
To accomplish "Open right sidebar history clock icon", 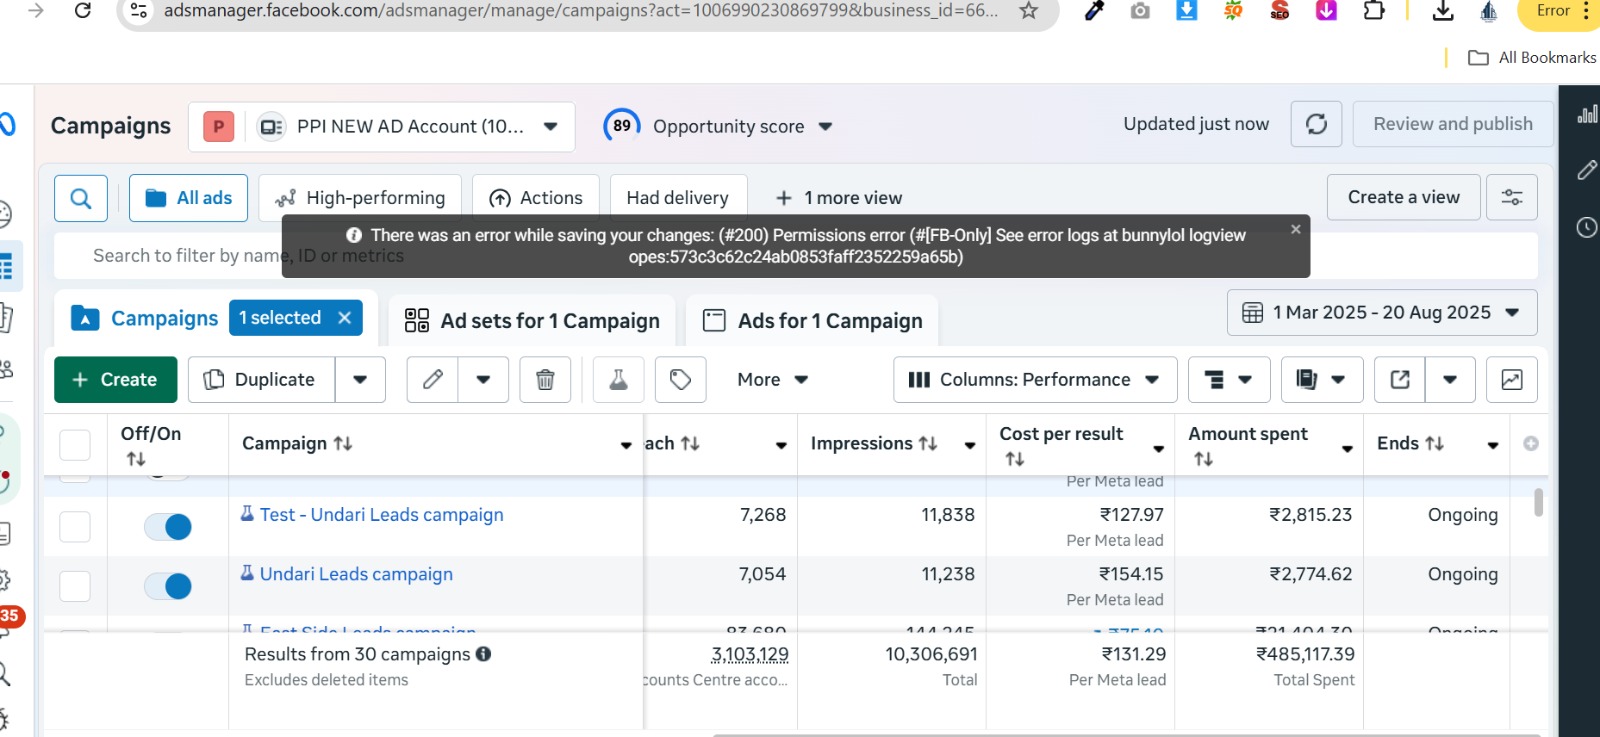I will tap(1587, 227).
